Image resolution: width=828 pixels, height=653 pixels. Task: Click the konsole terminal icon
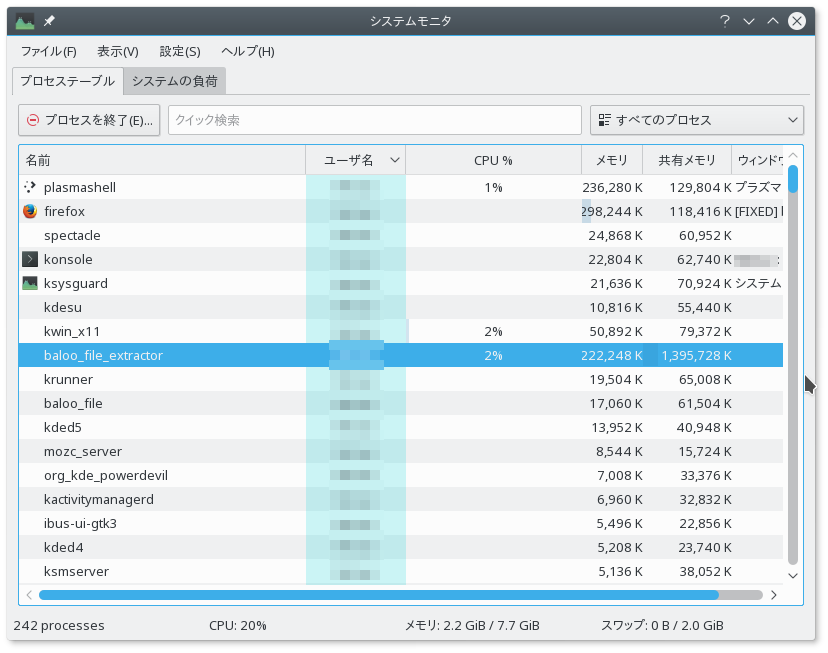point(30,259)
